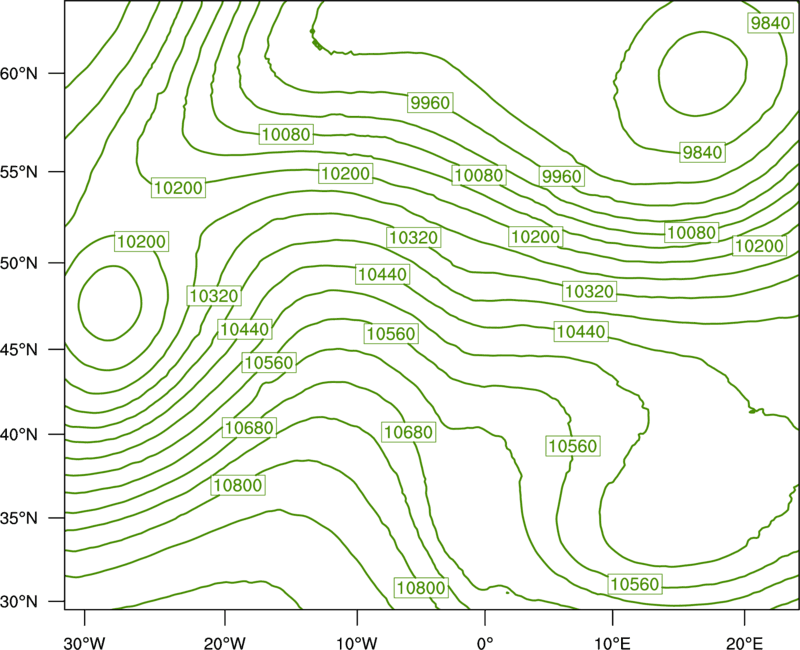Click the 10680 label left of 40°N center

tap(249, 428)
